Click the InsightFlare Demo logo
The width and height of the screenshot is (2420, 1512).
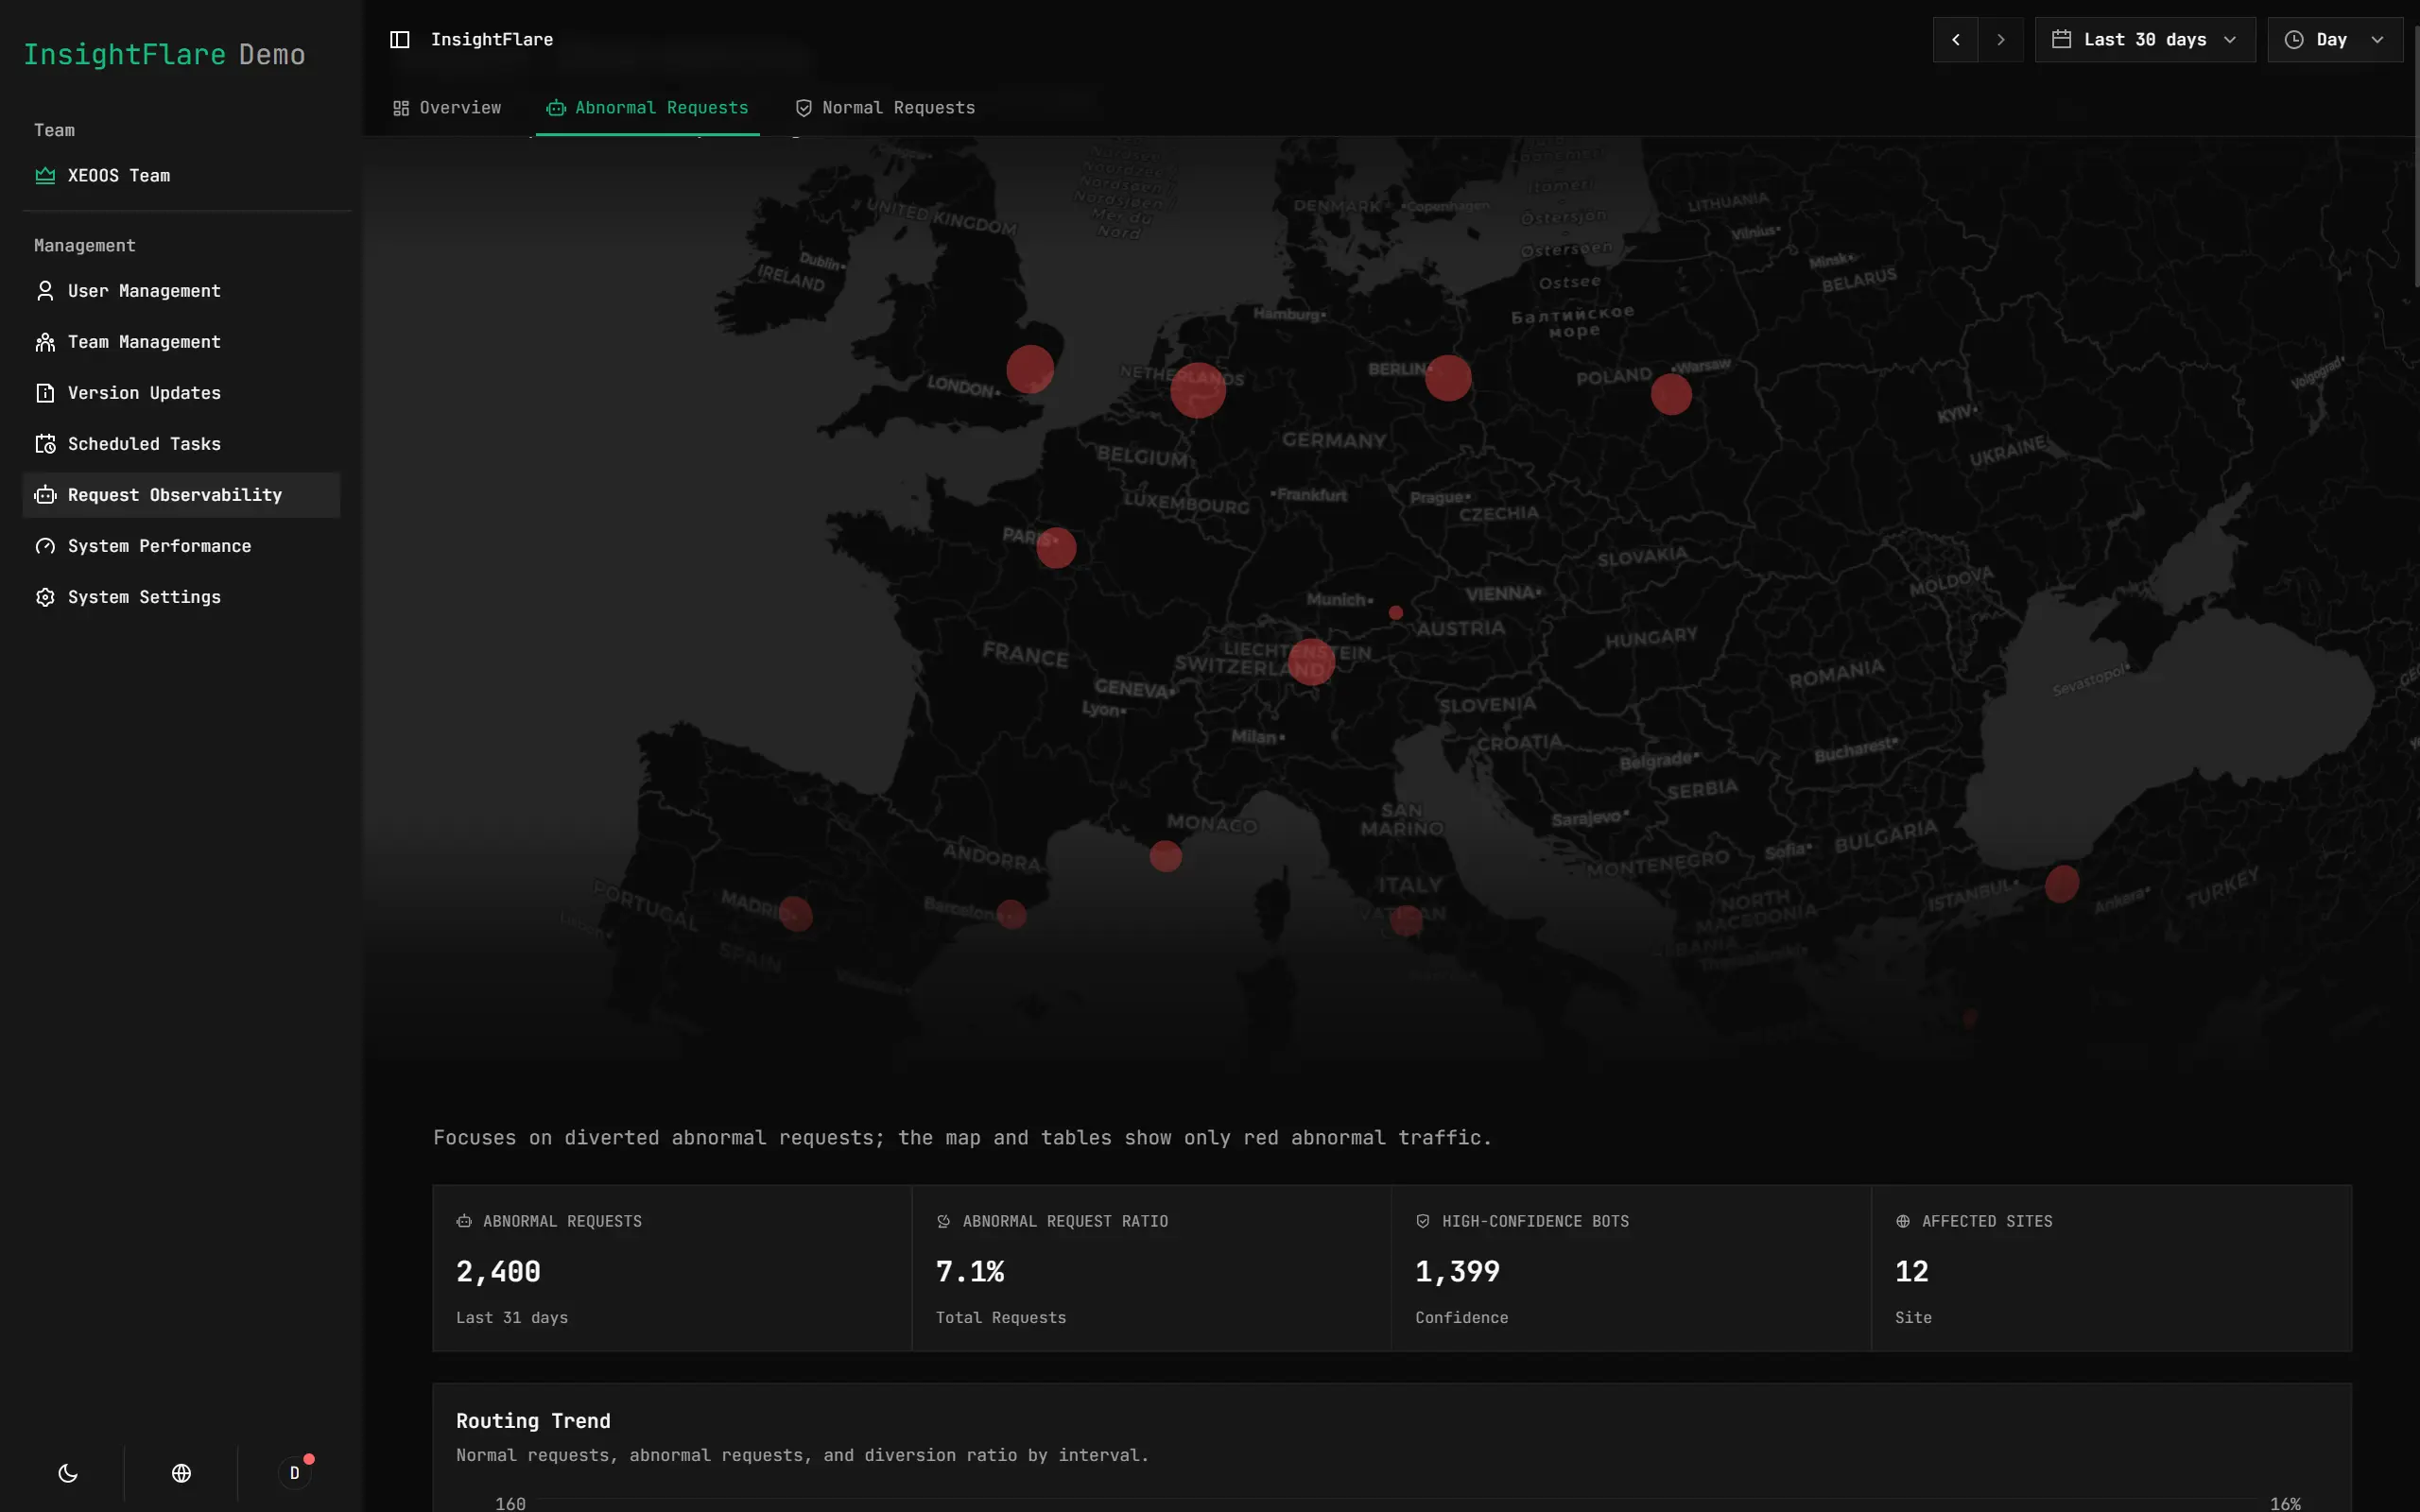[164, 55]
